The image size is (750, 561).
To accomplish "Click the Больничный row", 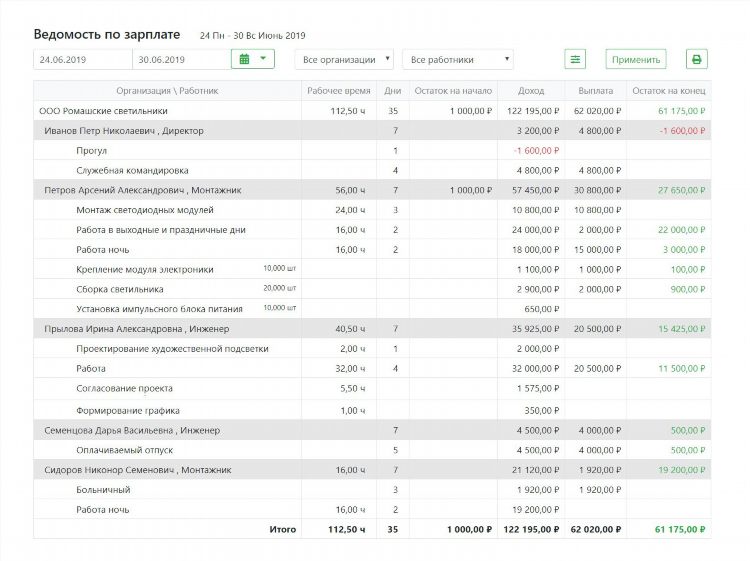I will (x=372, y=490).
